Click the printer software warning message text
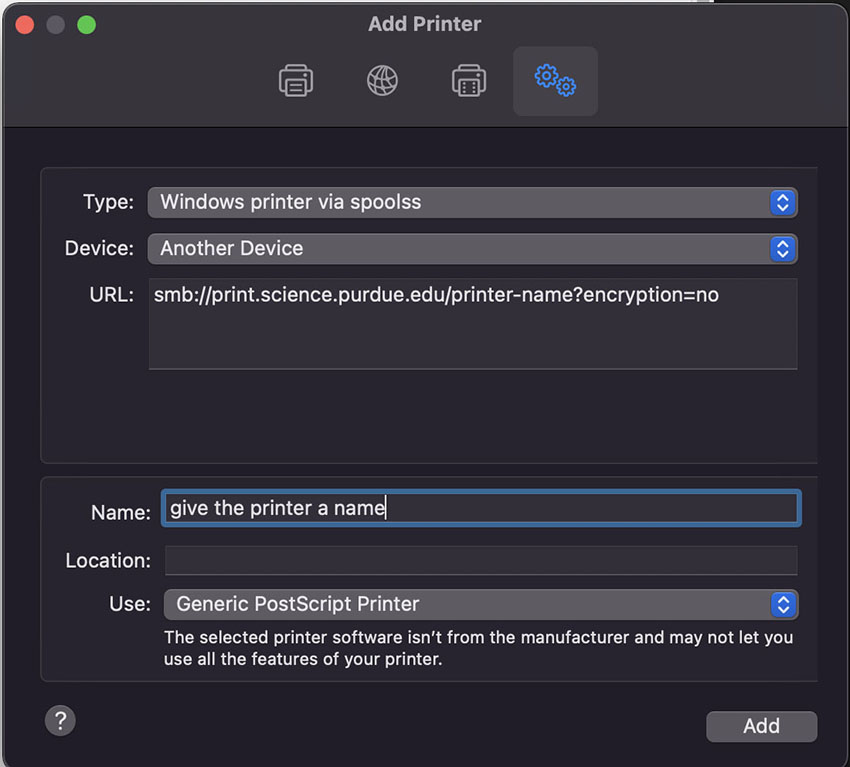 coord(478,648)
